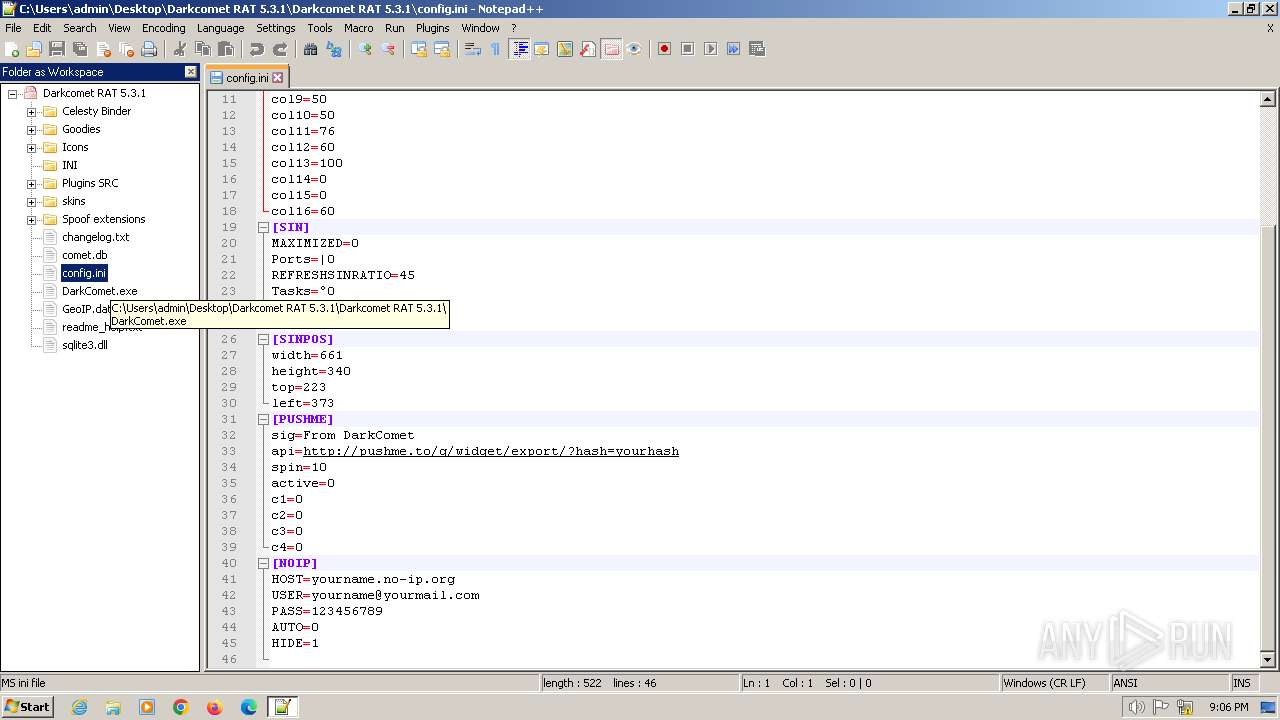Open Find dialog binoculars icon
1280x720 pixels.
click(311, 49)
